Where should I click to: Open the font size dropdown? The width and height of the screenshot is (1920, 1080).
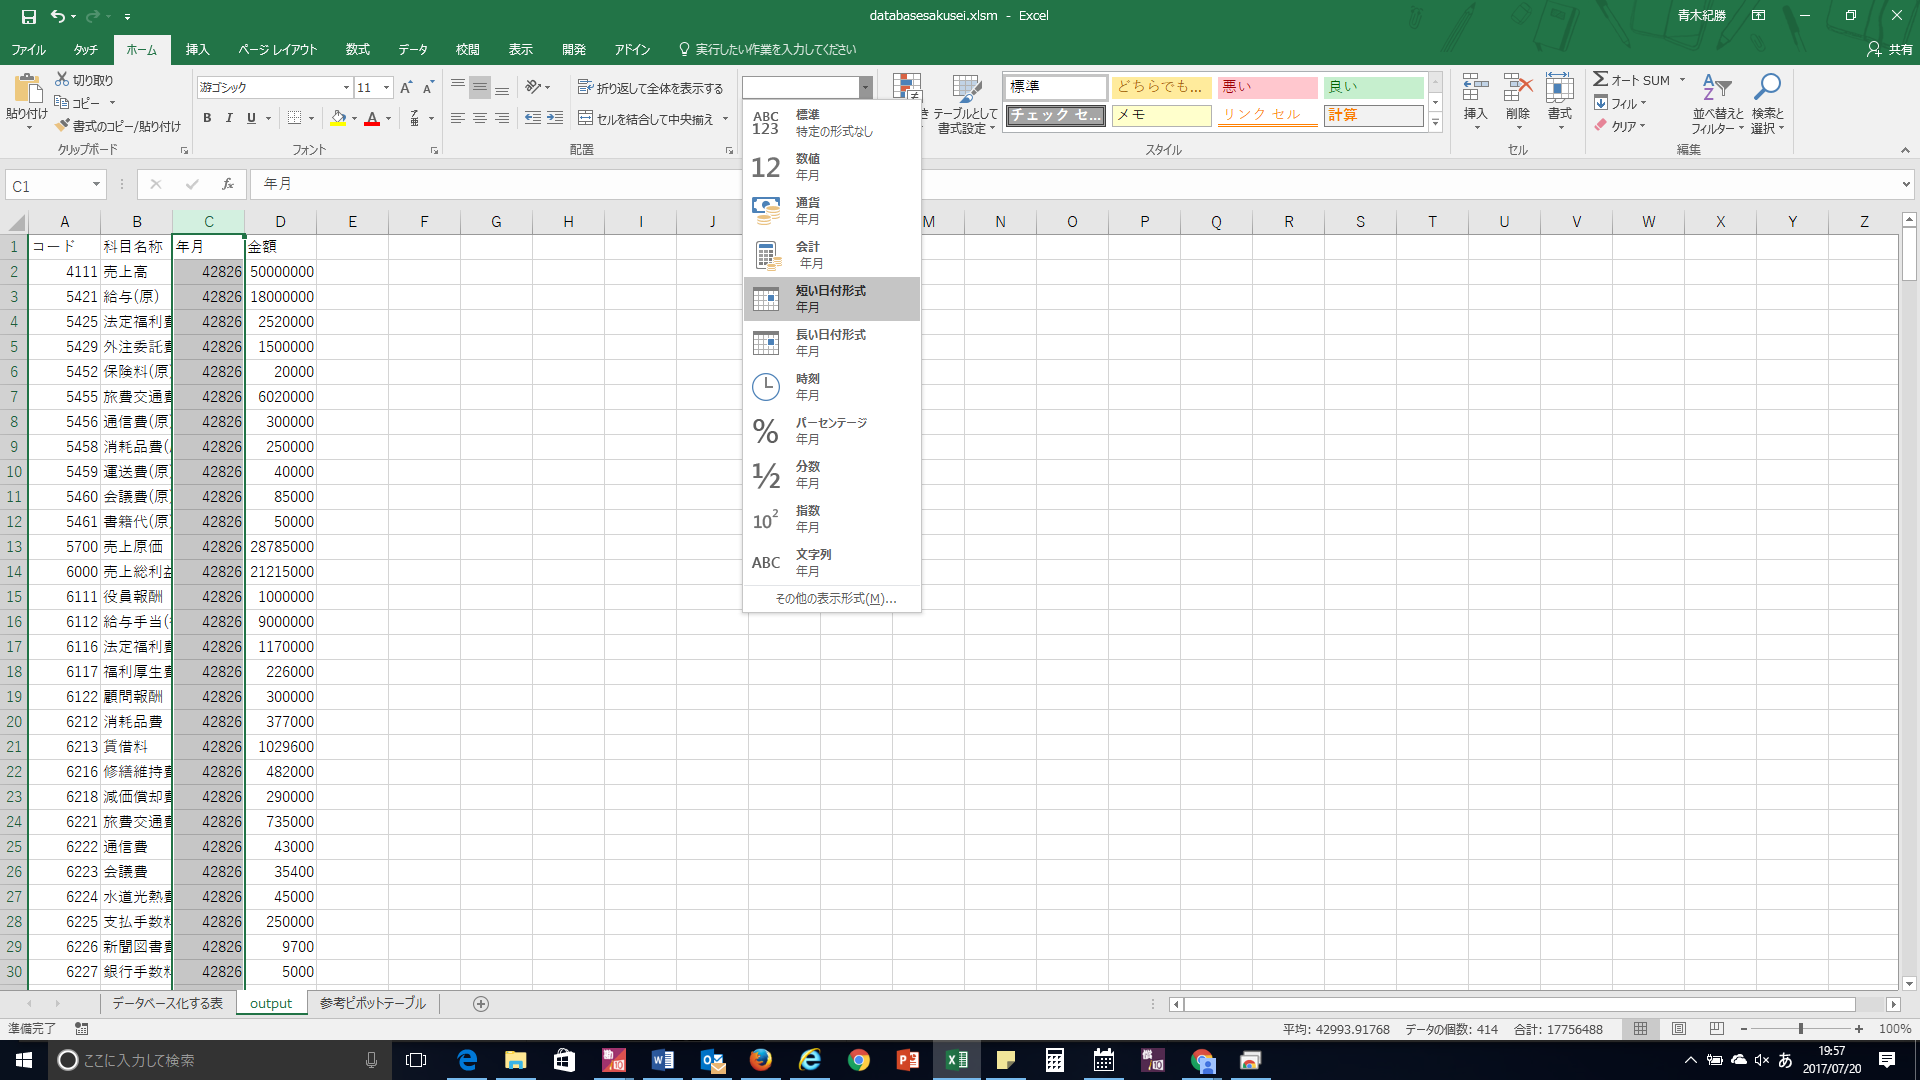(x=386, y=88)
